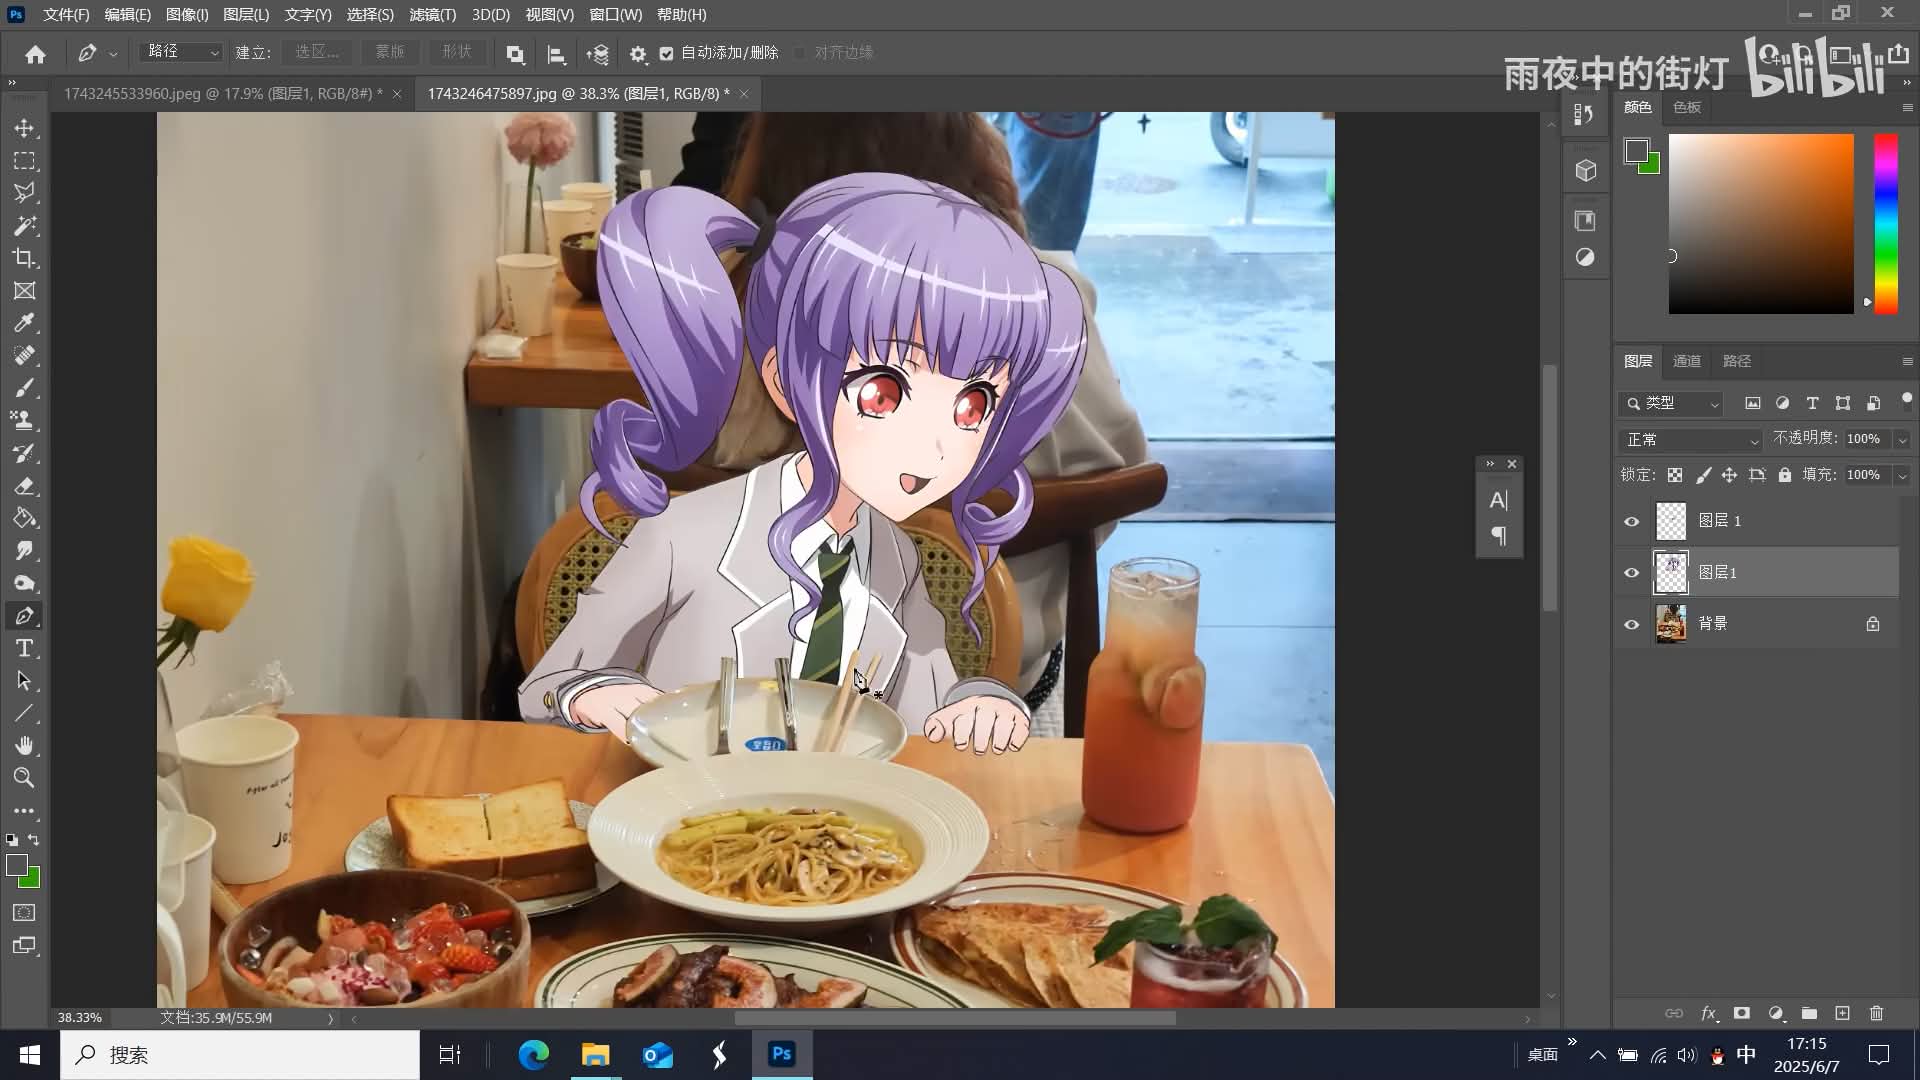Select the Eyedropper tool
Image resolution: width=1920 pixels, height=1080 pixels.
click(24, 323)
